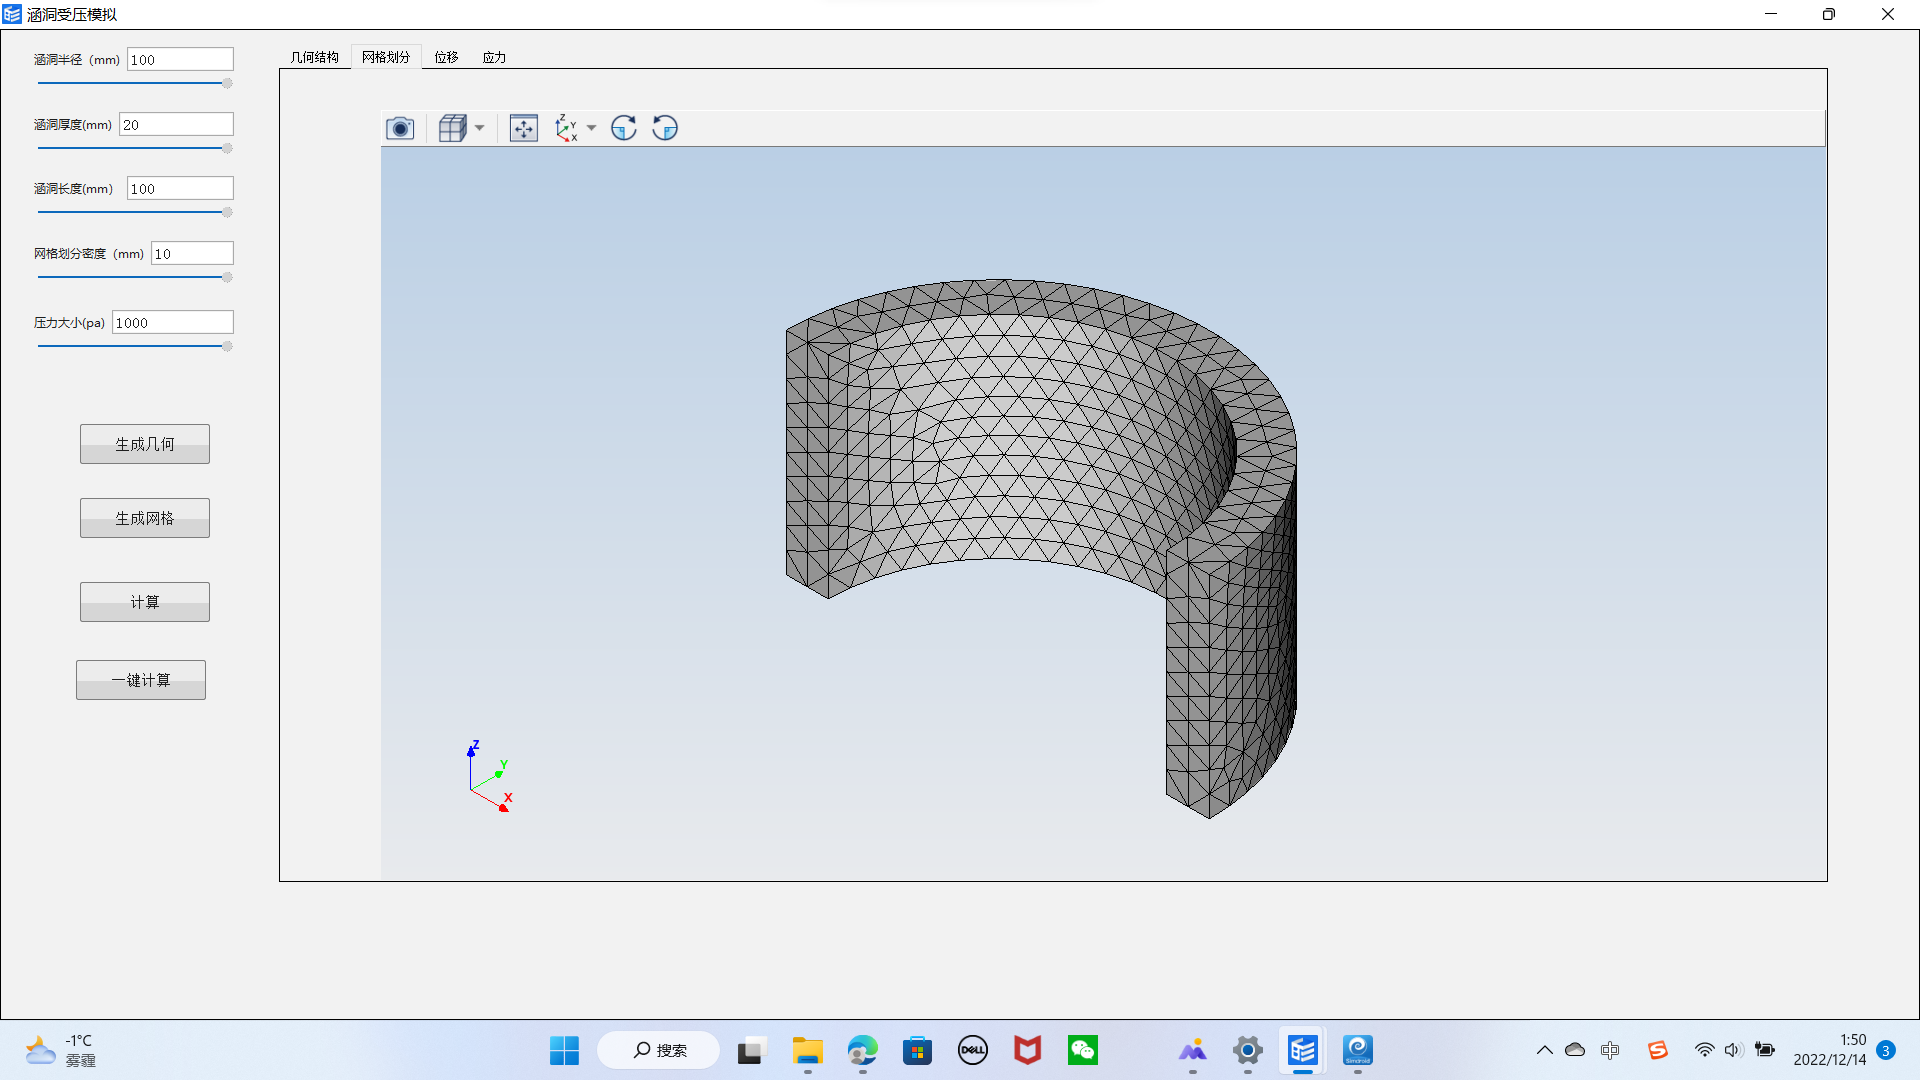Open the mountain photo app on the taskbar
The image size is (1920, 1080).
(x=1192, y=1050)
